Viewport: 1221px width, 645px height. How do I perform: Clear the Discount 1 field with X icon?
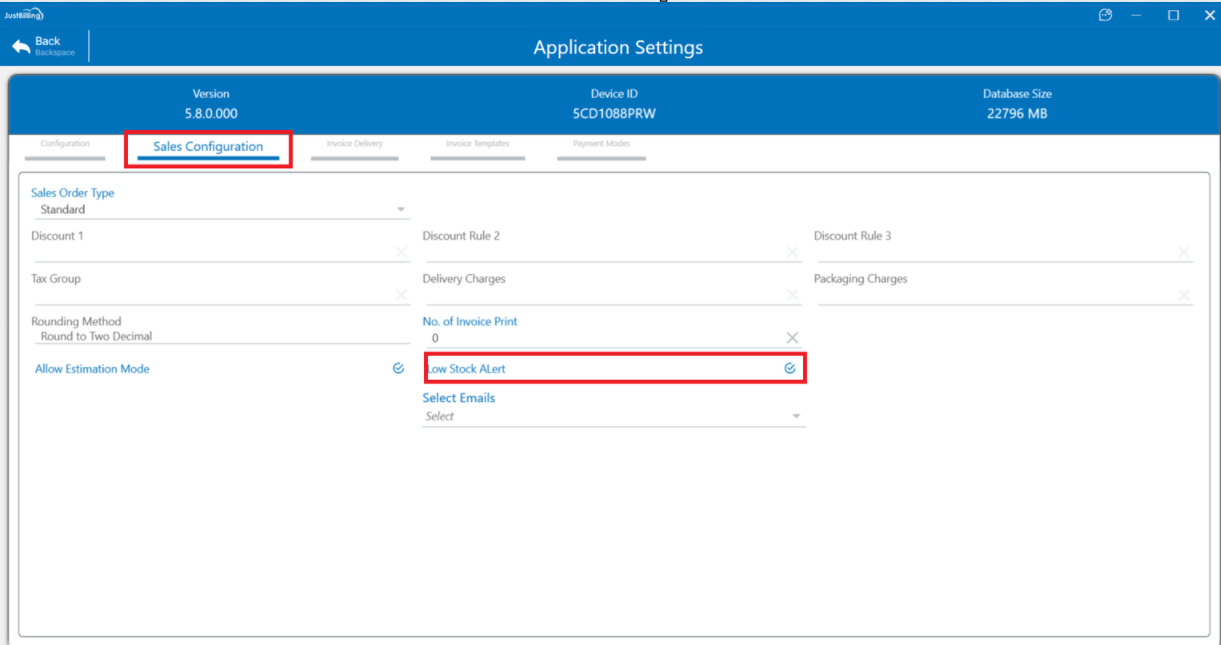[x=401, y=252]
